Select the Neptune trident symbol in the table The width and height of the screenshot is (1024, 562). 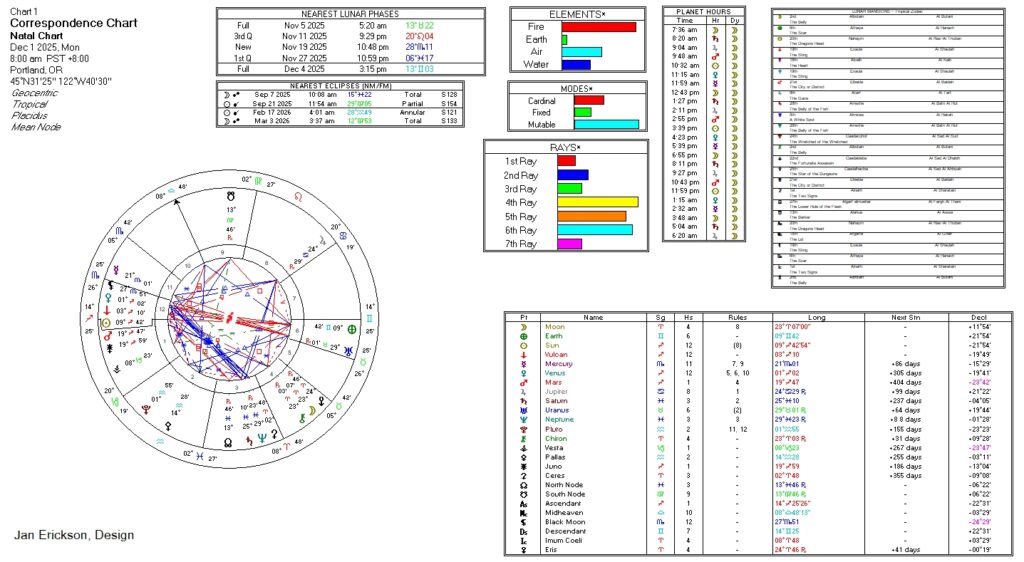(523, 419)
